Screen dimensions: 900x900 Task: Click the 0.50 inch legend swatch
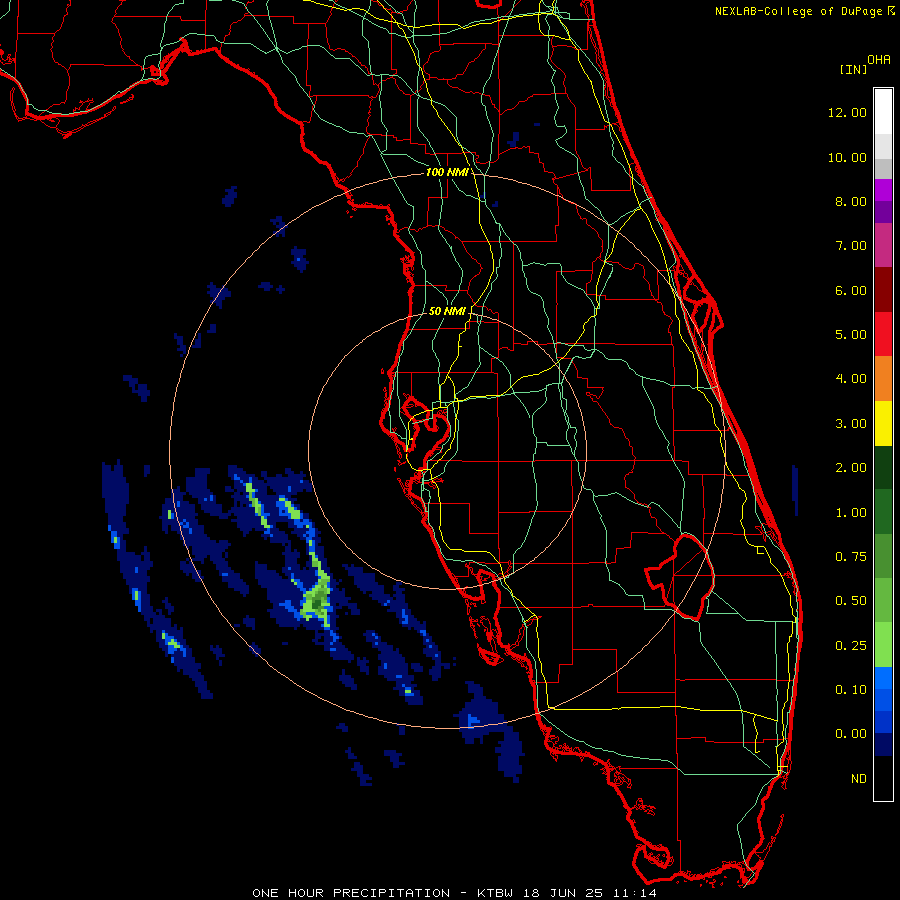[x=883, y=600]
